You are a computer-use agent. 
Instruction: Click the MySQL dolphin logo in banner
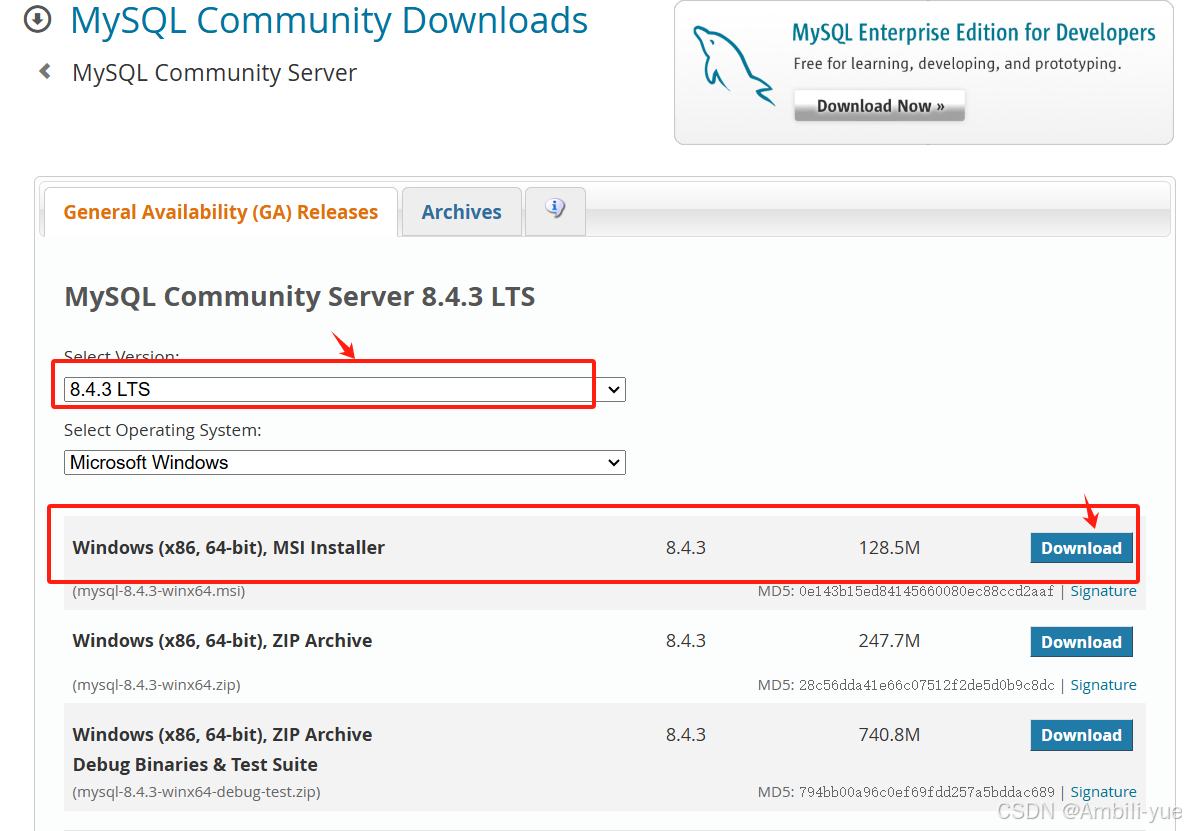coord(733,65)
